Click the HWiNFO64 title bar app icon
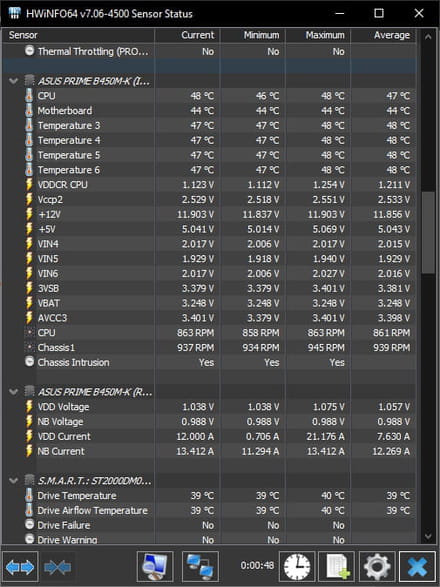440x587 pixels. pos(15,13)
